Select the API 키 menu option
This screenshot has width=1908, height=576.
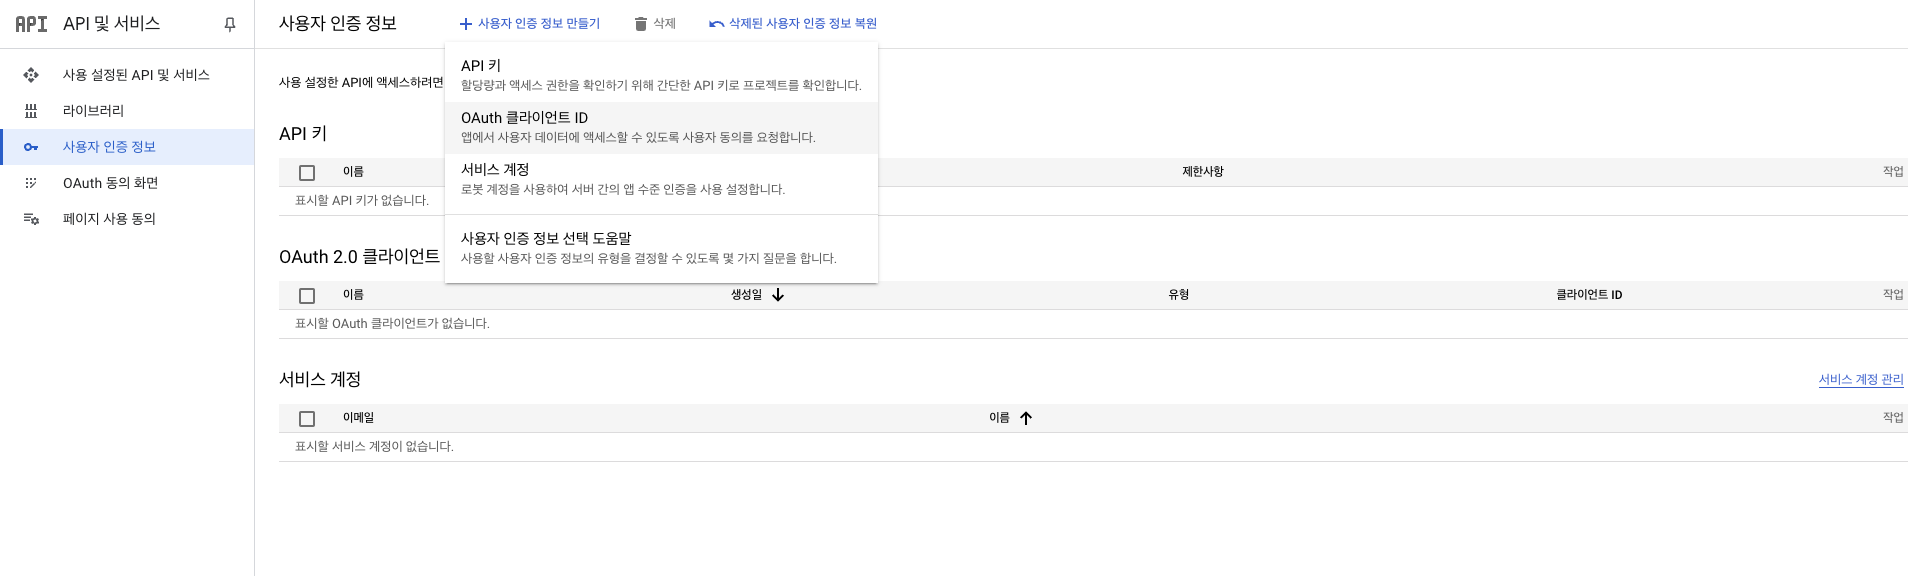[660, 75]
